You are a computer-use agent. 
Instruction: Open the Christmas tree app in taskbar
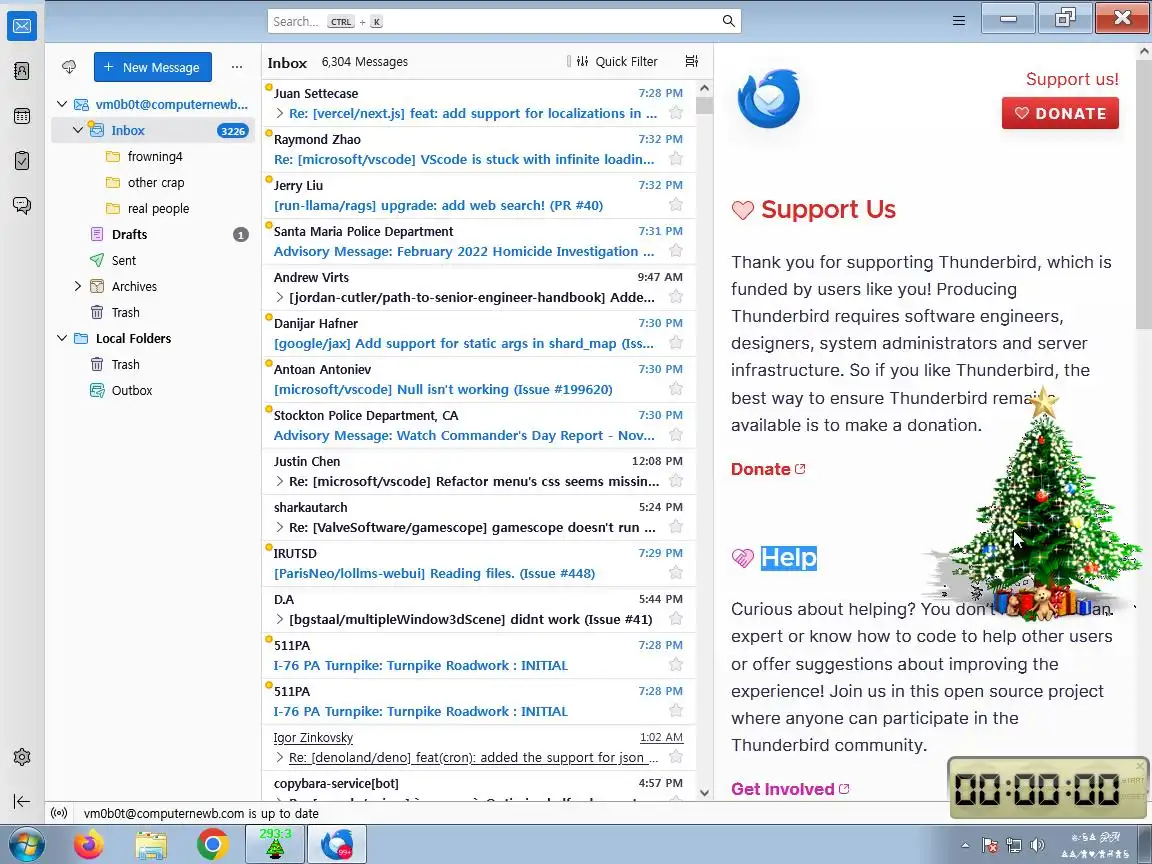pyautogui.click(x=275, y=844)
